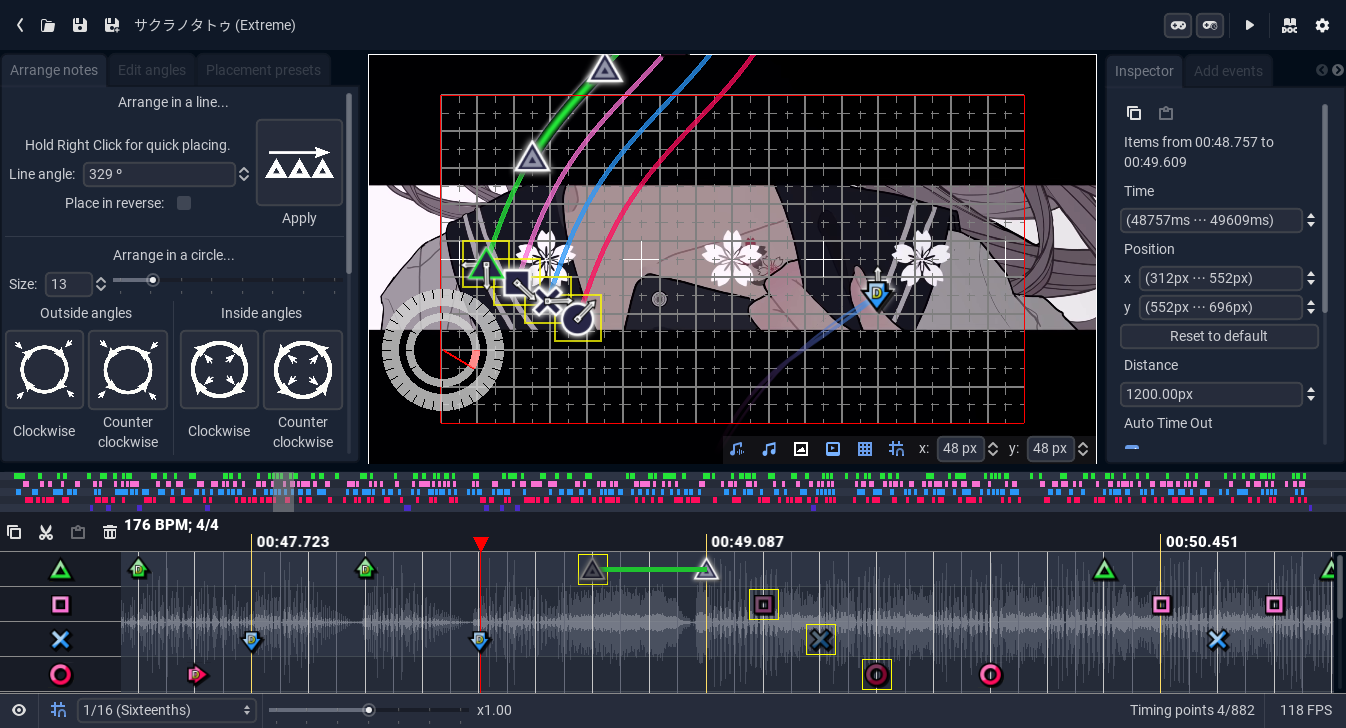The width and height of the screenshot is (1346, 728).
Task: Switch to the Edit angles tab
Action: (152, 70)
